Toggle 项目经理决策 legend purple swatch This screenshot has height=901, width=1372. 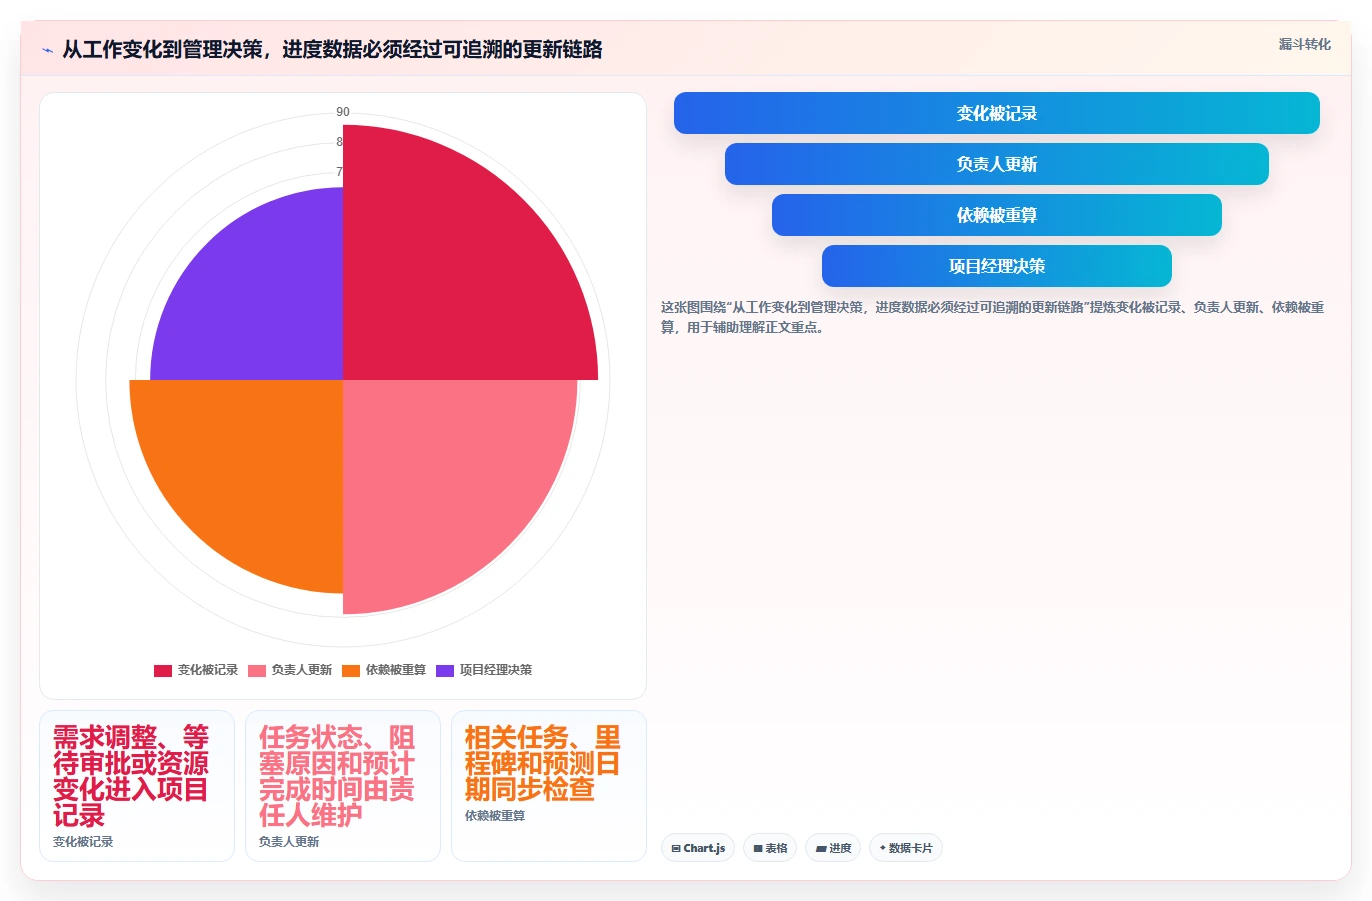pos(445,670)
